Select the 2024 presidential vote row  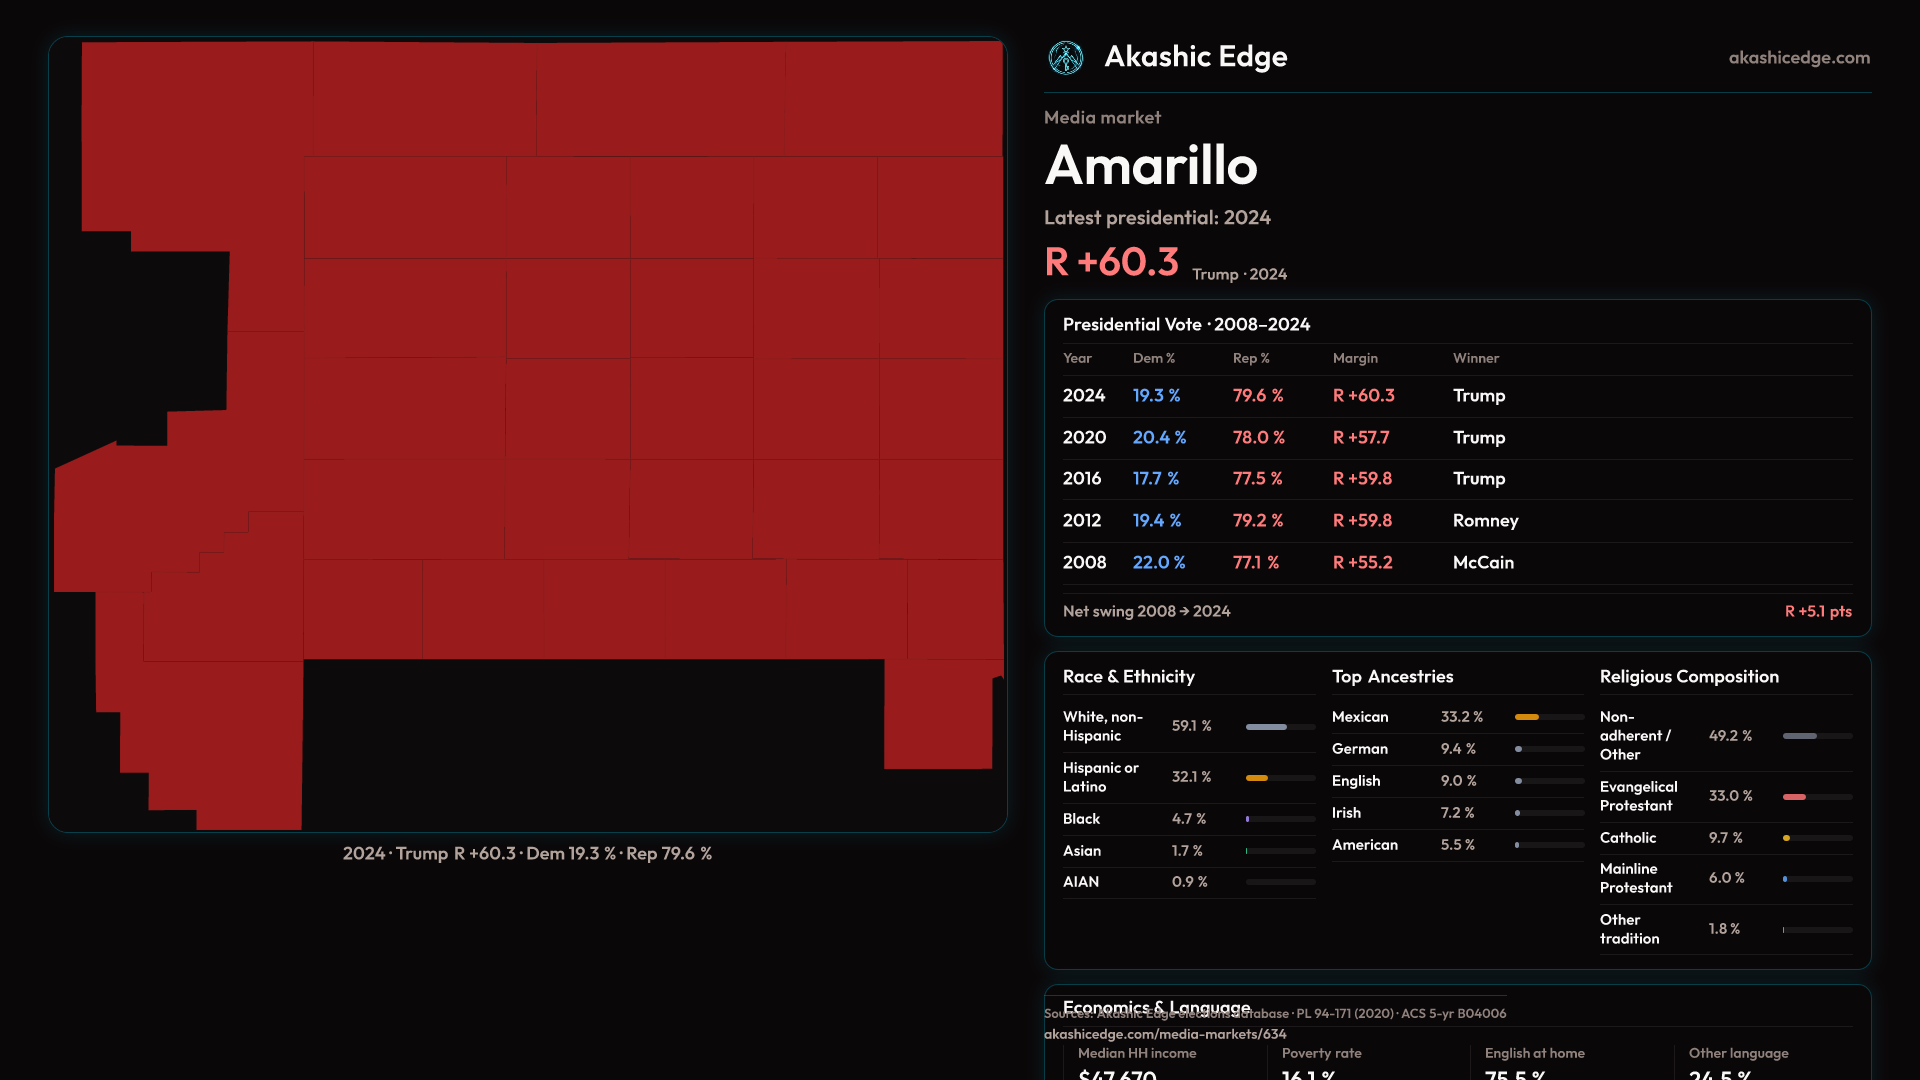(1456, 396)
